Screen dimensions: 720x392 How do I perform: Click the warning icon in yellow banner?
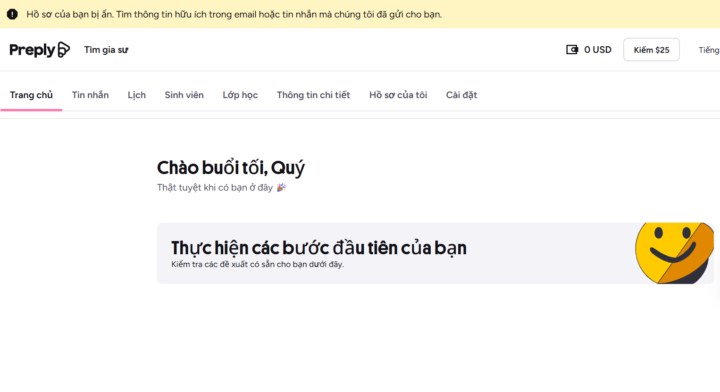12,14
